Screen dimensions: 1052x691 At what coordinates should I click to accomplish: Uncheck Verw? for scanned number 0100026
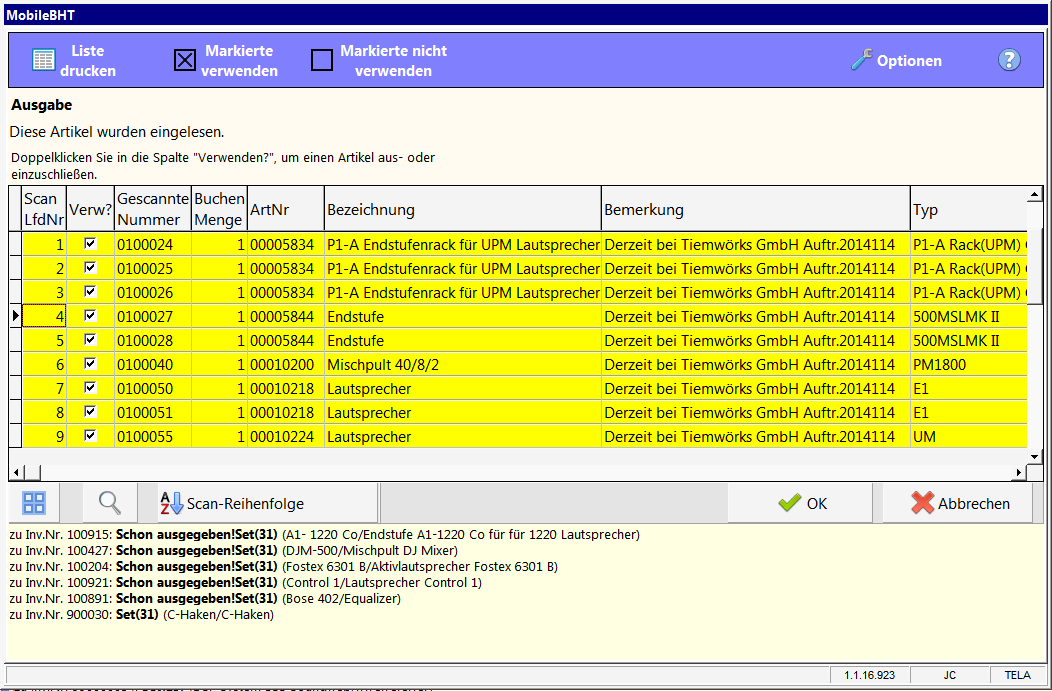tap(90, 292)
